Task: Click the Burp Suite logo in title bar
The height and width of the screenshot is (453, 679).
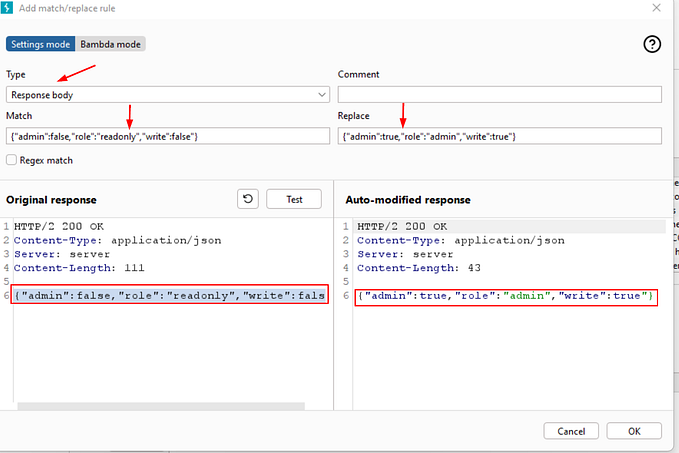Action: point(7,8)
